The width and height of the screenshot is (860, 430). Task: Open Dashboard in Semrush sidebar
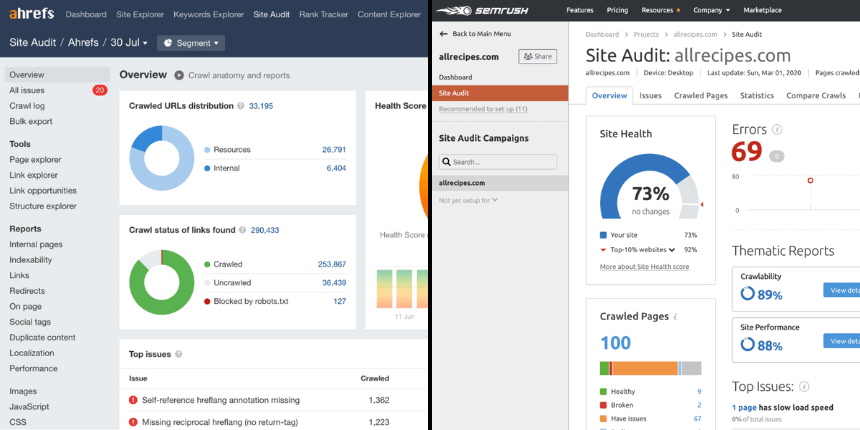tap(455, 77)
